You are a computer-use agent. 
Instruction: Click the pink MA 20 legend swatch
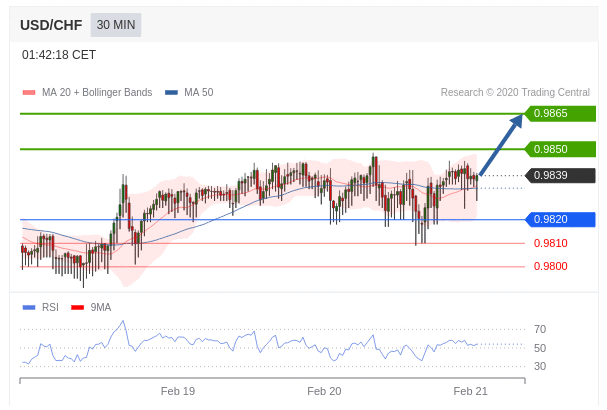[29, 93]
